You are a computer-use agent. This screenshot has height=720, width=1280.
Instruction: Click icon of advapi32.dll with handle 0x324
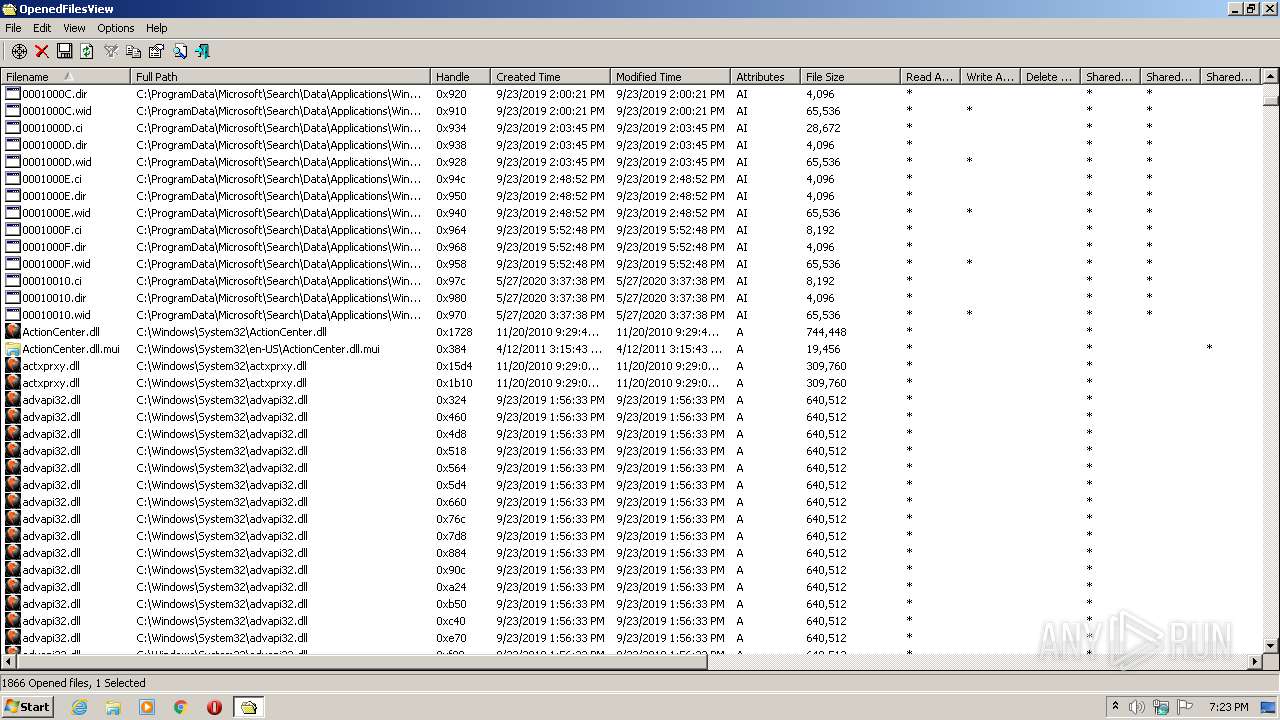pos(13,400)
